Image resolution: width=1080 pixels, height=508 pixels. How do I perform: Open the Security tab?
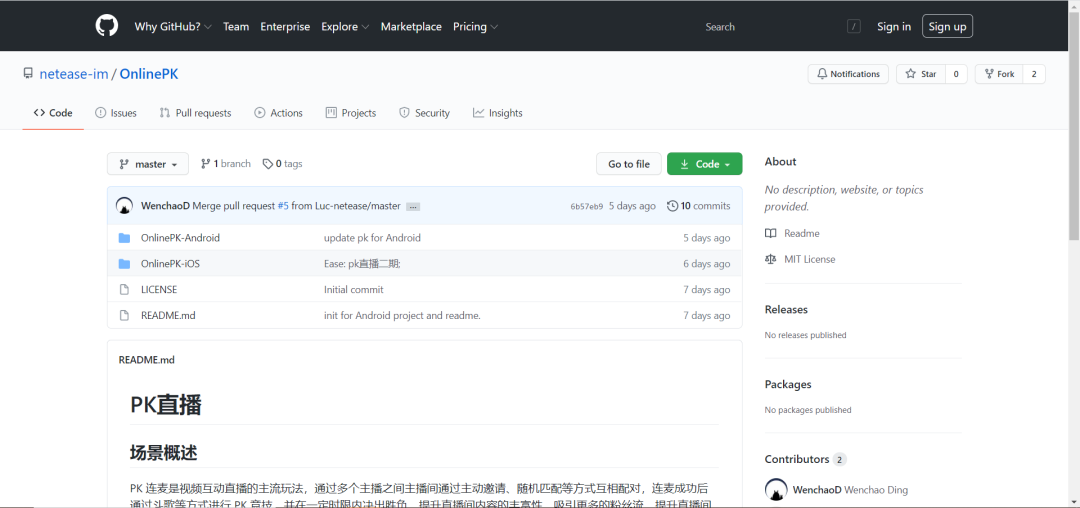click(424, 113)
